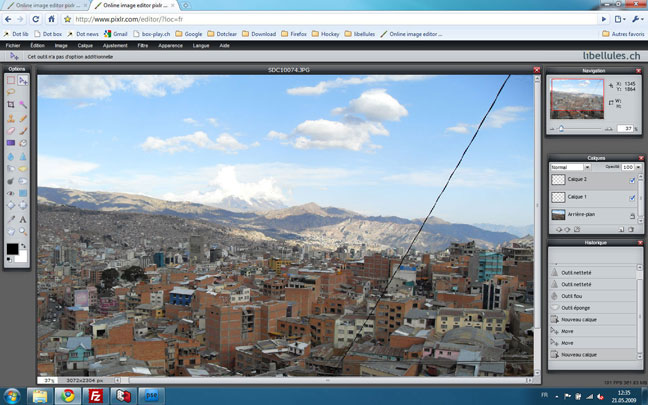Toggle visibility checkbox of Calque 1
This screenshot has width=648, height=405.
[x=632, y=198]
